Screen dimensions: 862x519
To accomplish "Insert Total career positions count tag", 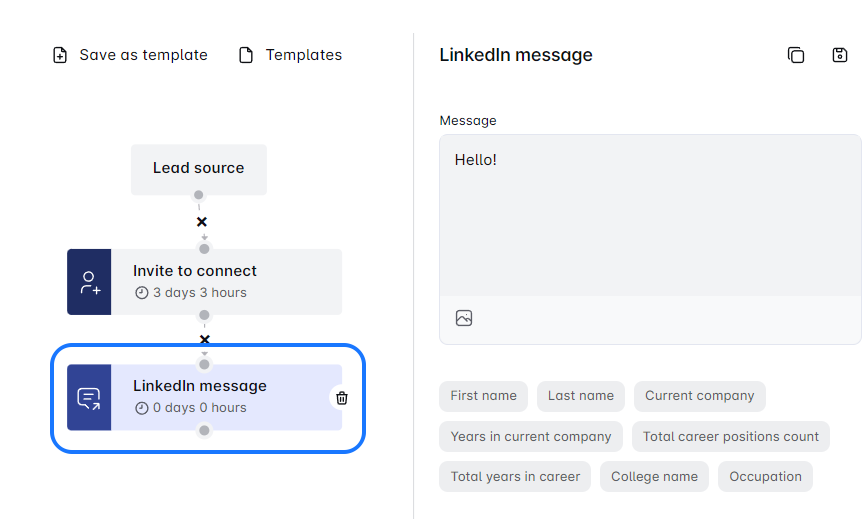I will (730, 437).
